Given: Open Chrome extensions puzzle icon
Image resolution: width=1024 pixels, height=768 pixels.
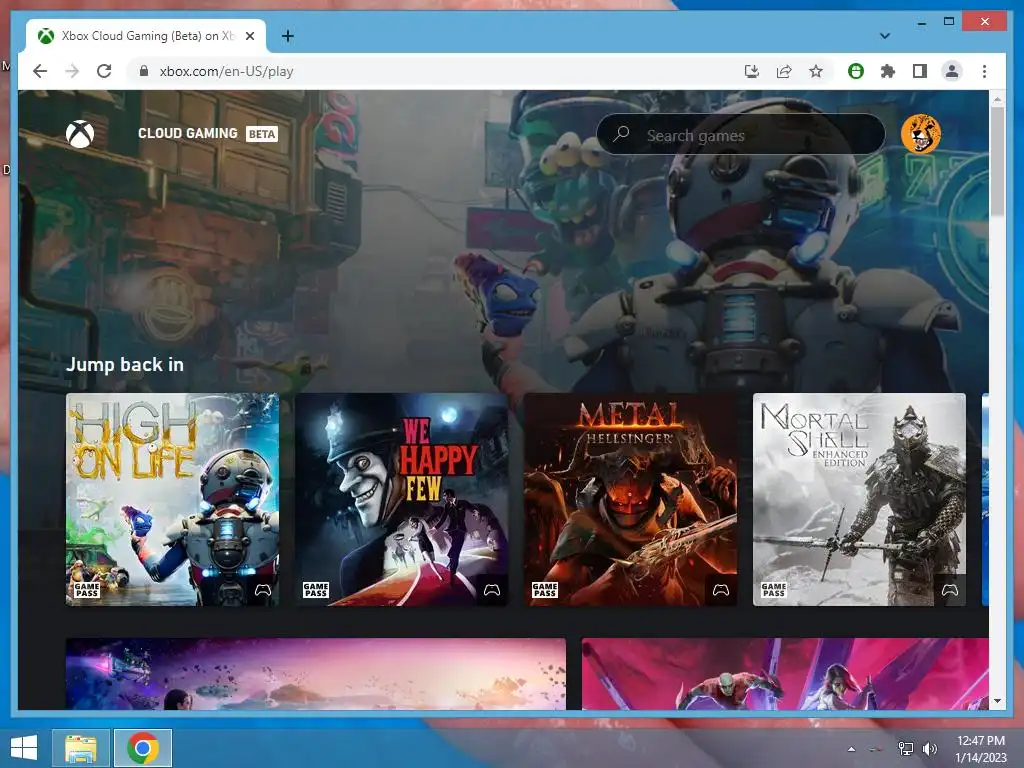Looking at the screenshot, I should coord(888,71).
